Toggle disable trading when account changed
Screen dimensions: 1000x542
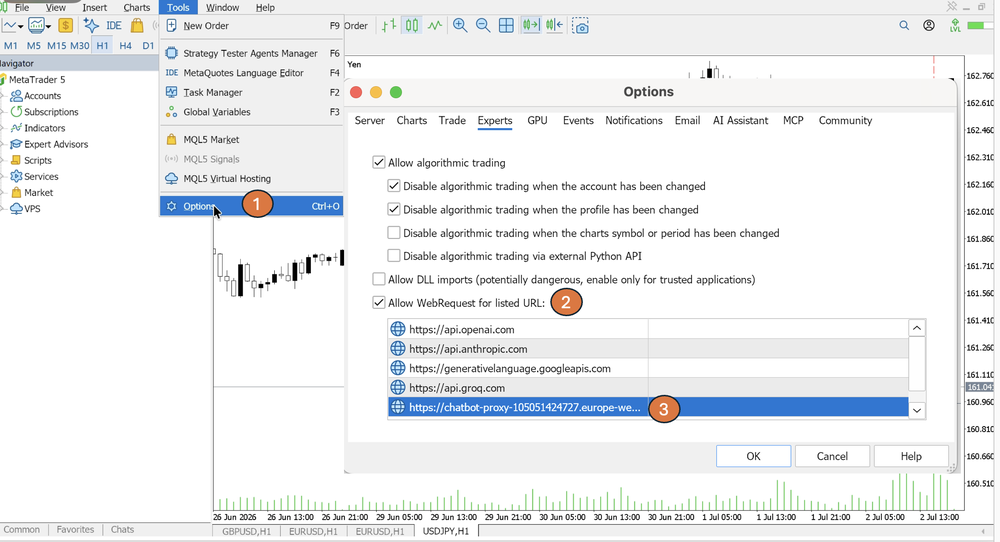pos(393,186)
